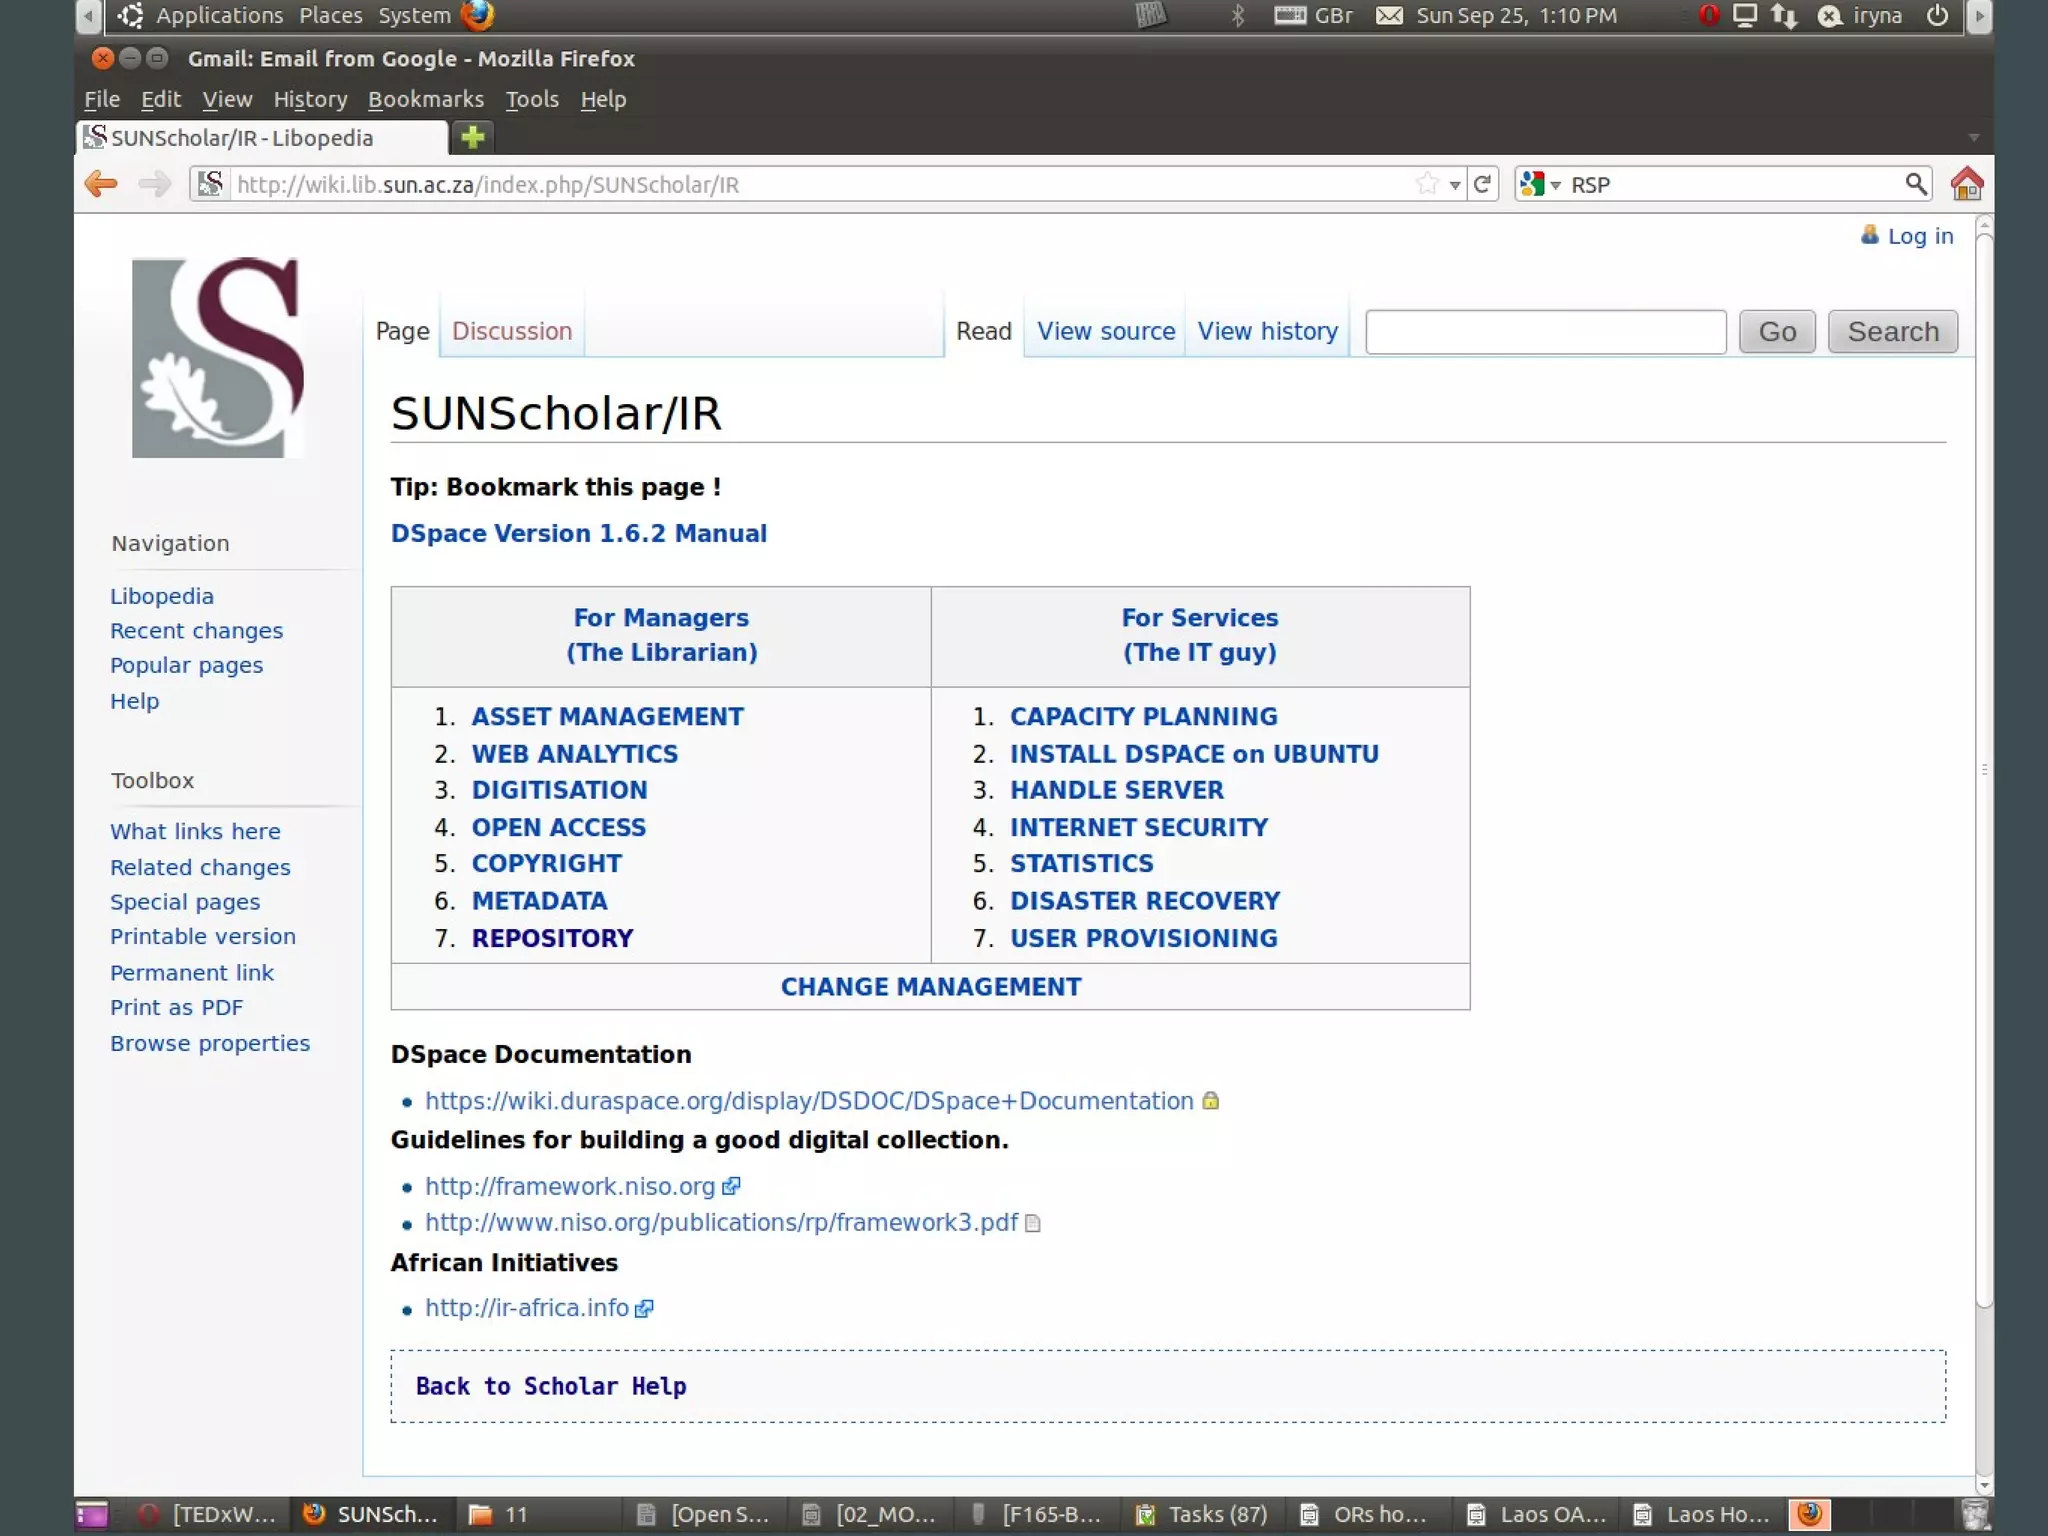Open a new tab with plus icon
Viewport: 2048px width, 1536px height.
473,137
